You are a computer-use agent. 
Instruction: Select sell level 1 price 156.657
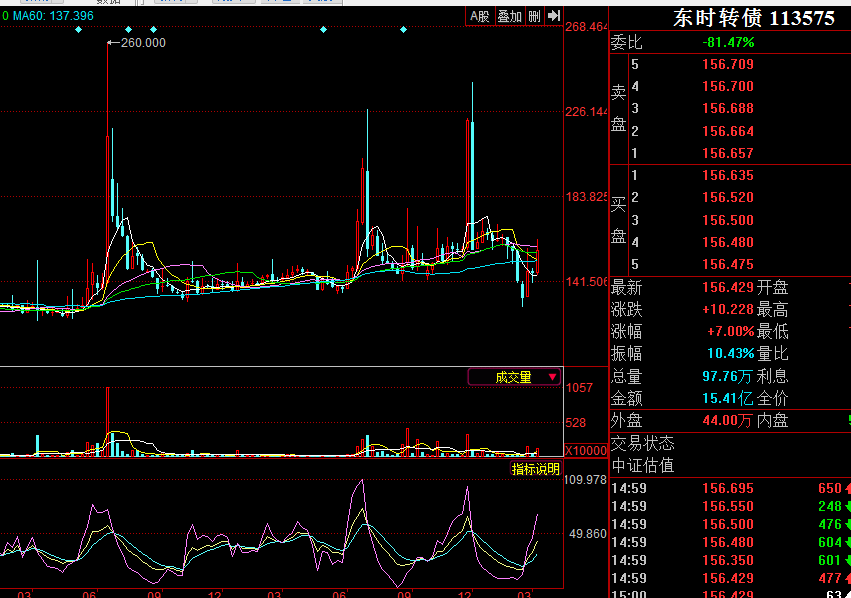click(x=728, y=153)
